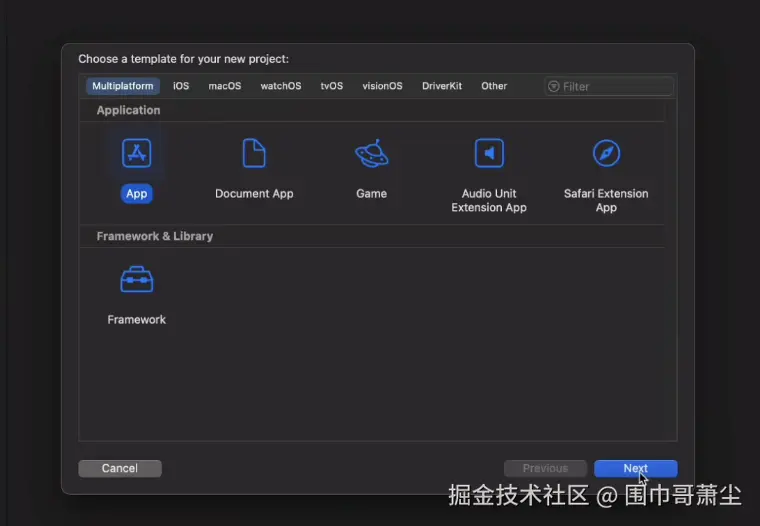Switch to the watchOS tab

pyautogui.click(x=281, y=86)
